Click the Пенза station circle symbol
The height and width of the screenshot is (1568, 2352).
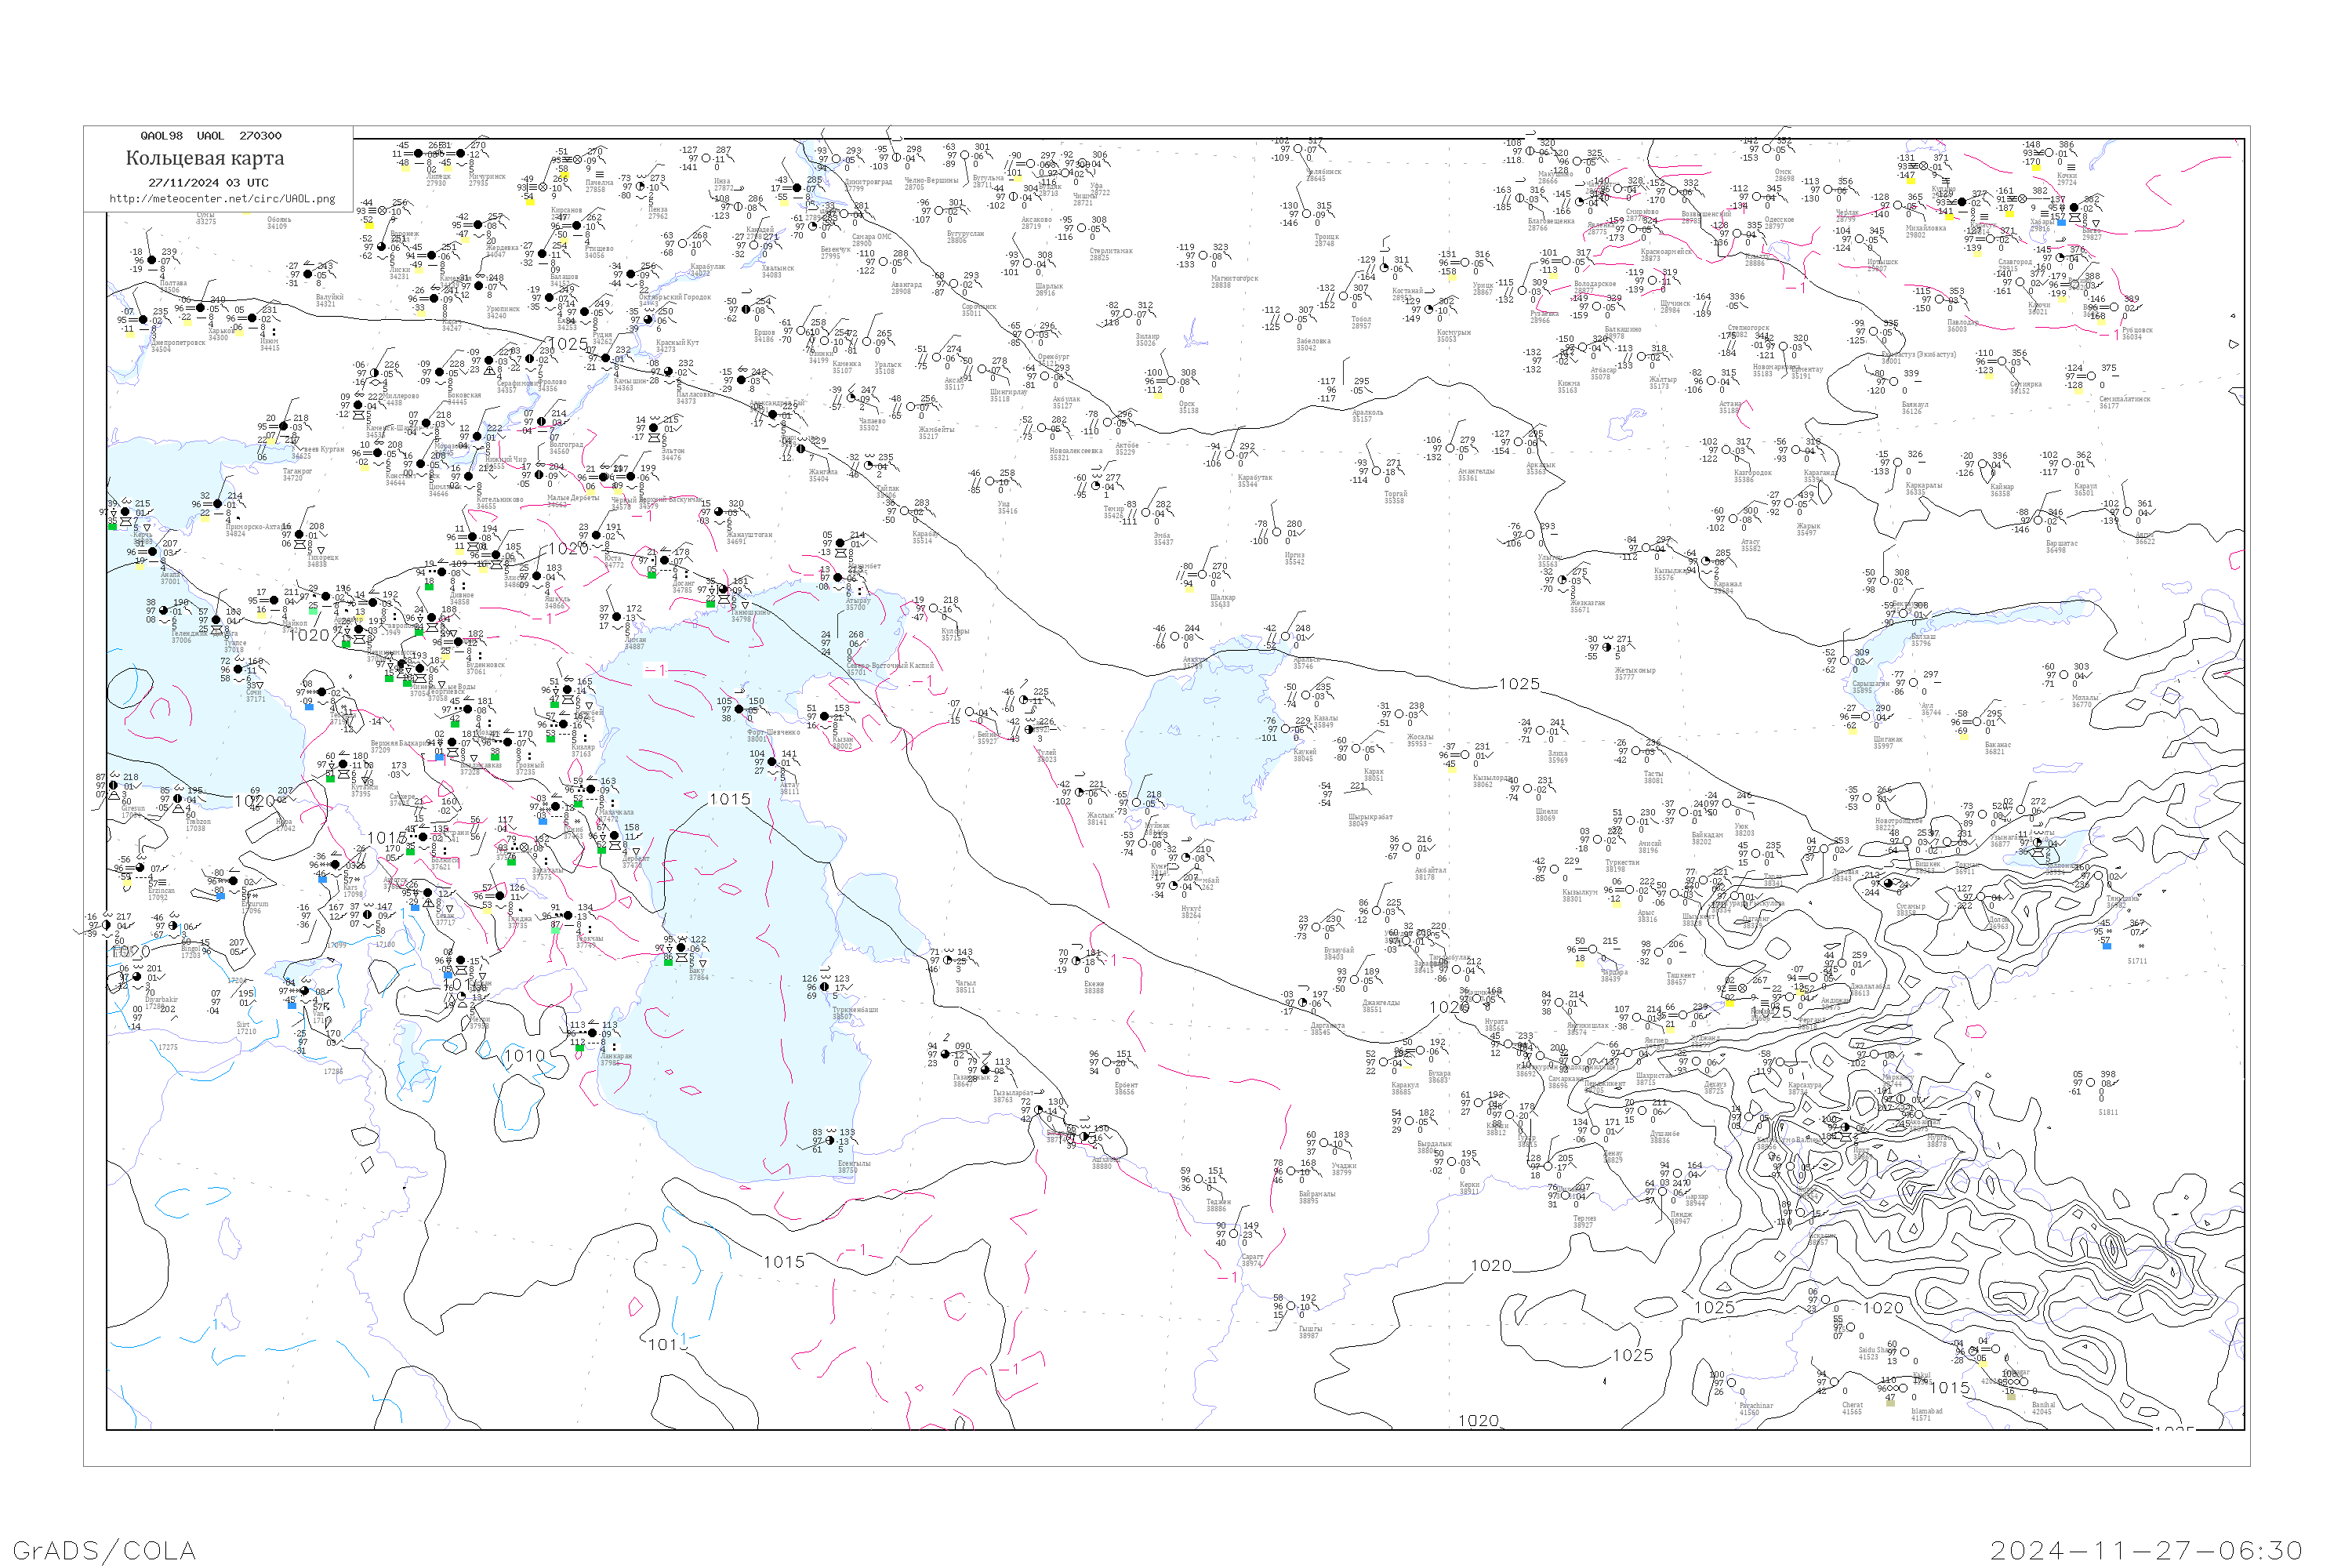click(x=640, y=187)
